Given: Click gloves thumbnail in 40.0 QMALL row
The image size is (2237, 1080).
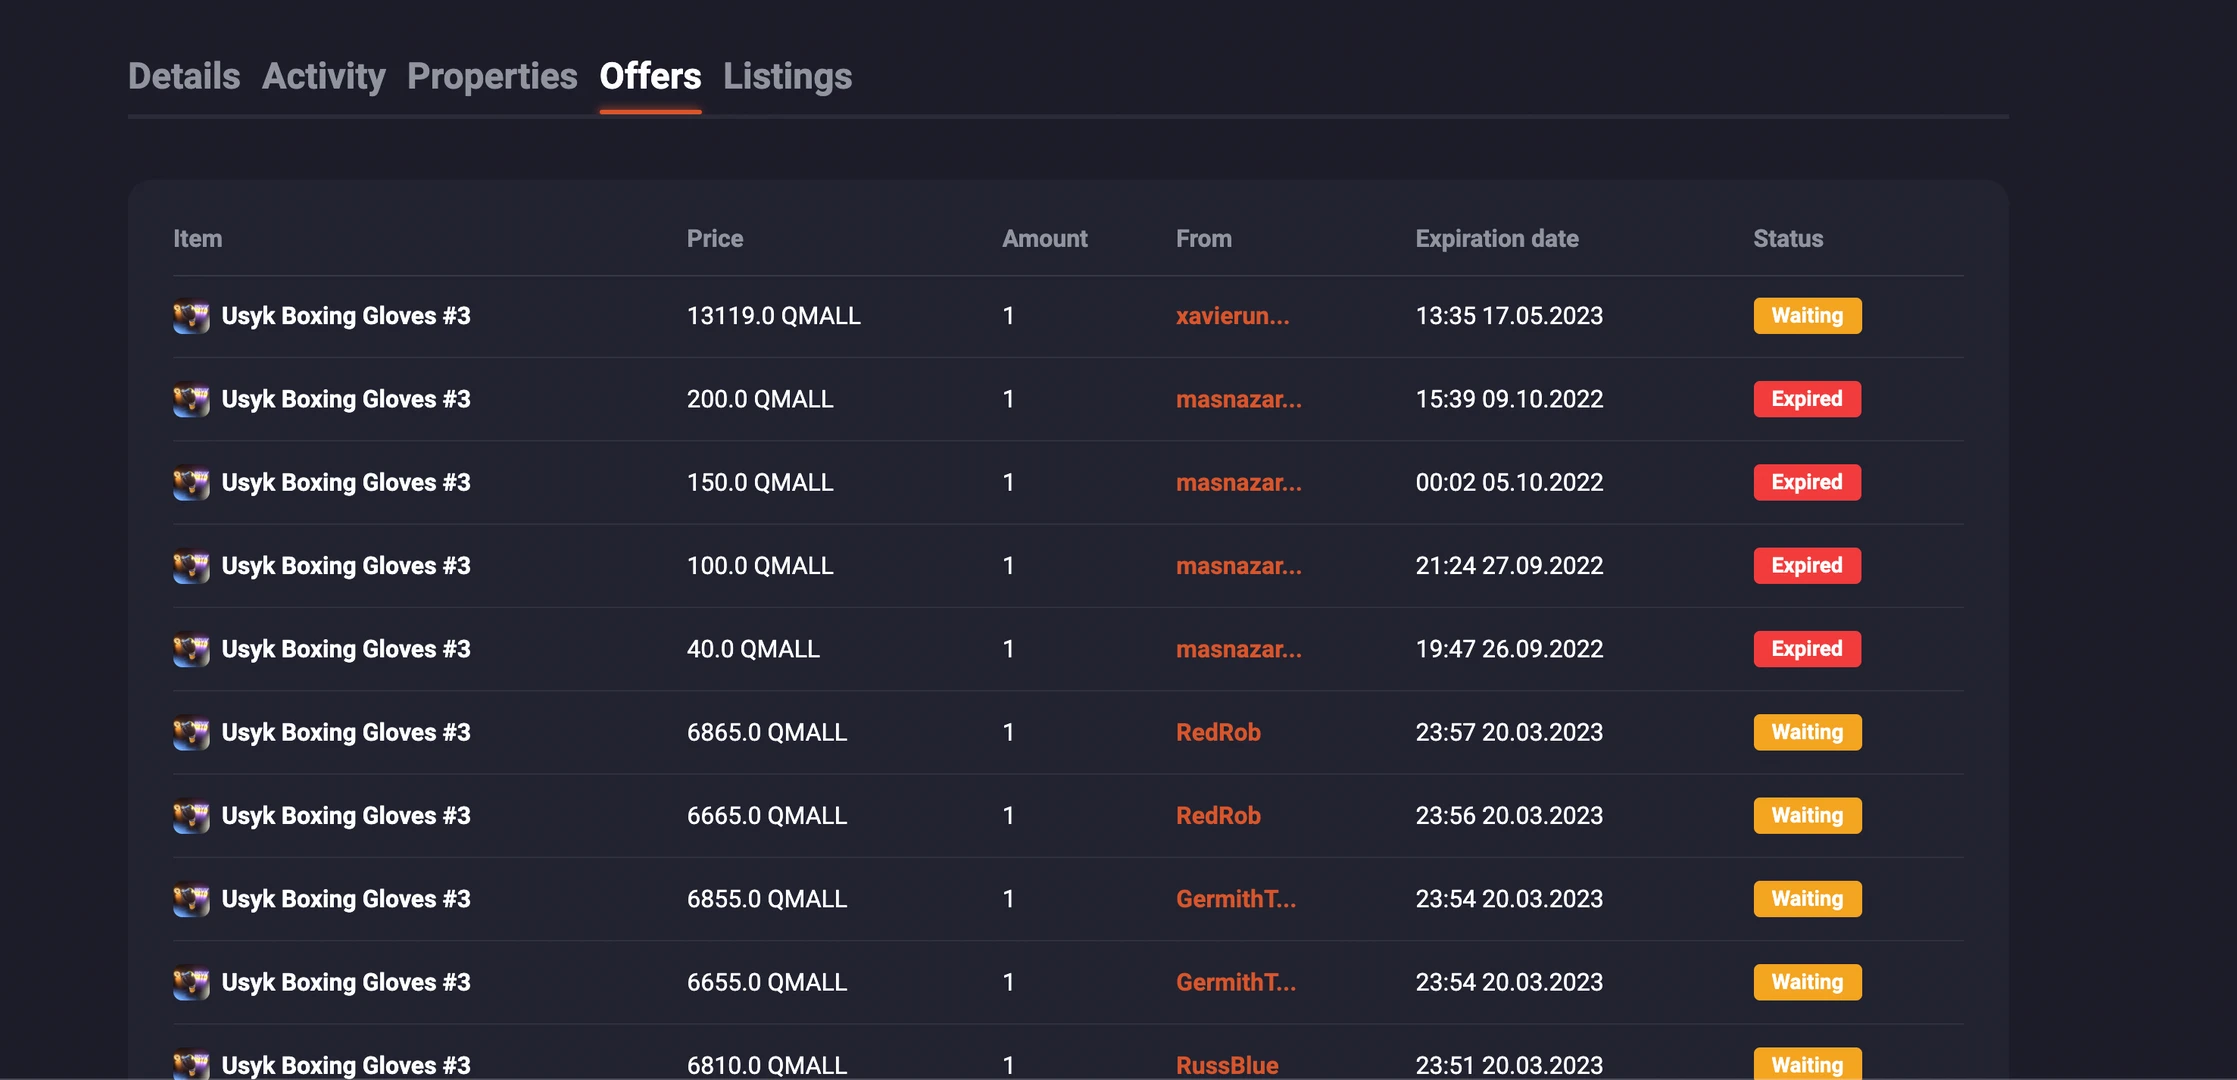Looking at the screenshot, I should coord(191,649).
